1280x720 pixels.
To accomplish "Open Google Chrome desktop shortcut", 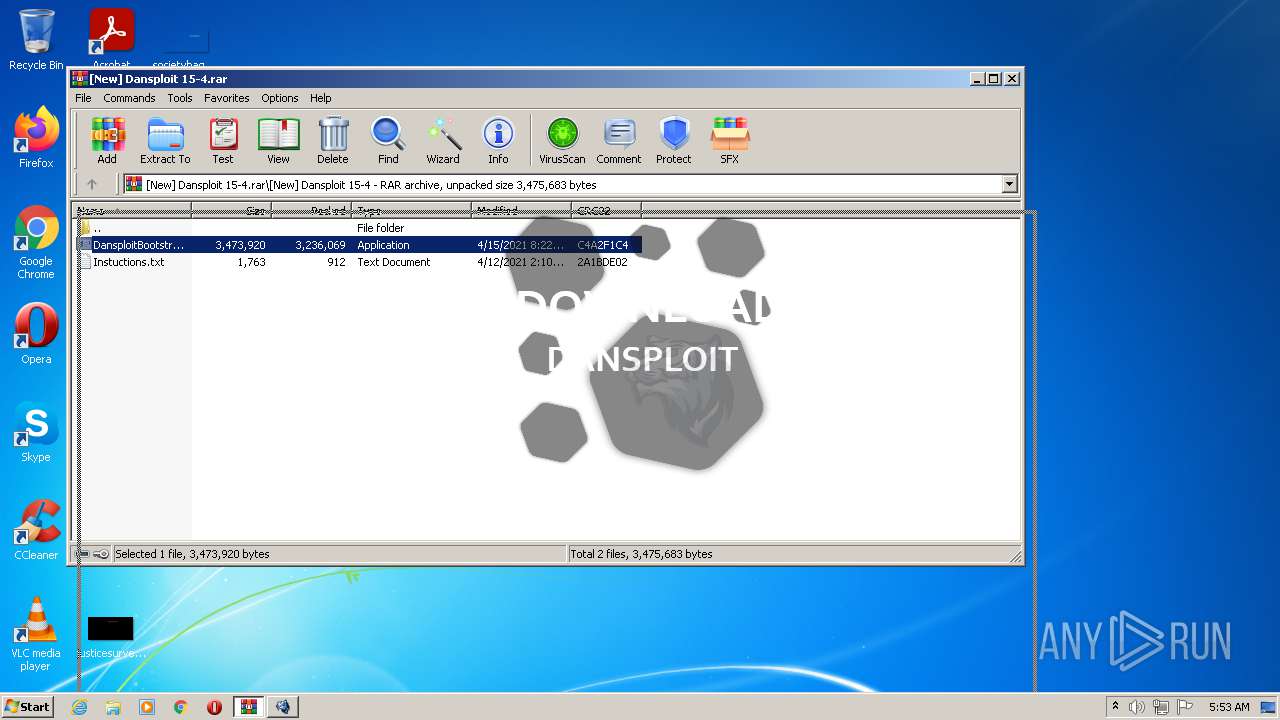I will 36,243.
